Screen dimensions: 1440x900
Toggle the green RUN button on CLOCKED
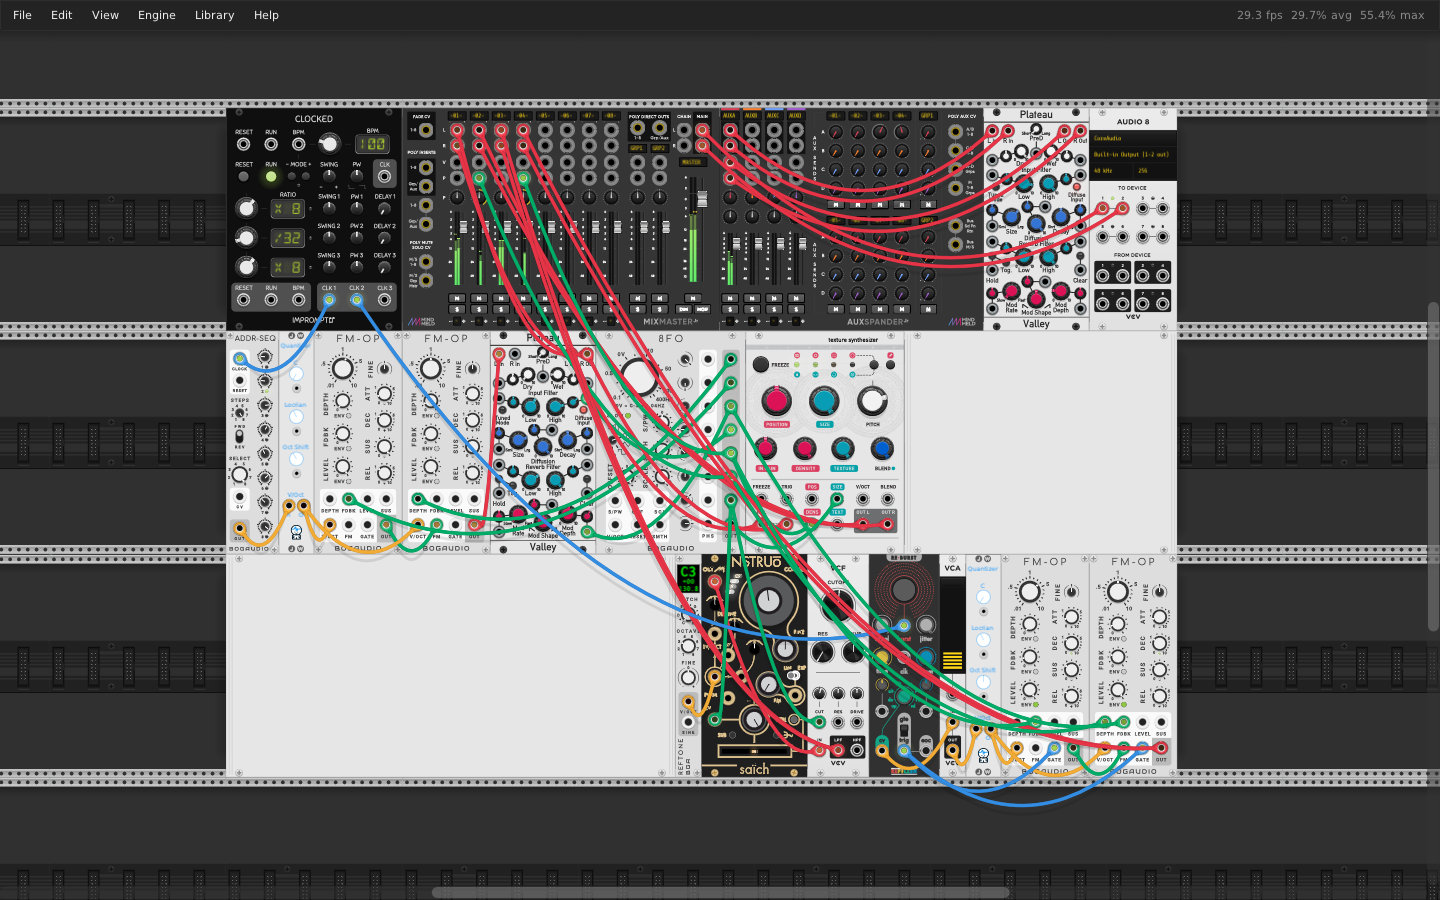click(x=271, y=177)
